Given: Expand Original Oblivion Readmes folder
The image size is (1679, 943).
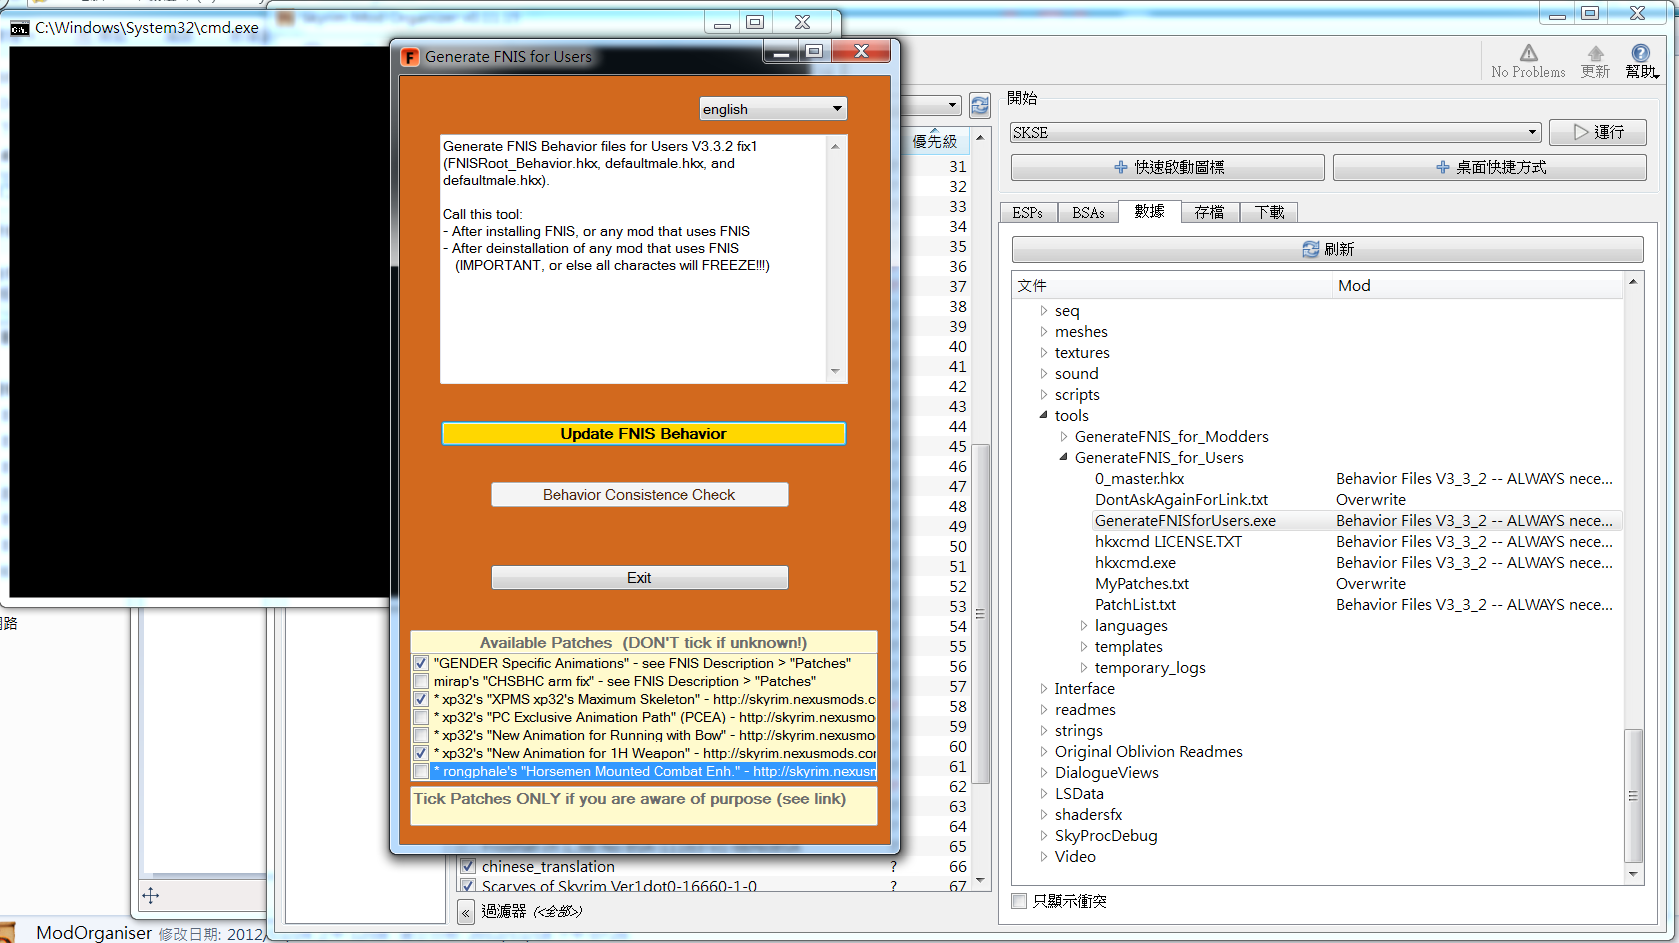Looking at the screenshot, I should tap(1044, 752).
